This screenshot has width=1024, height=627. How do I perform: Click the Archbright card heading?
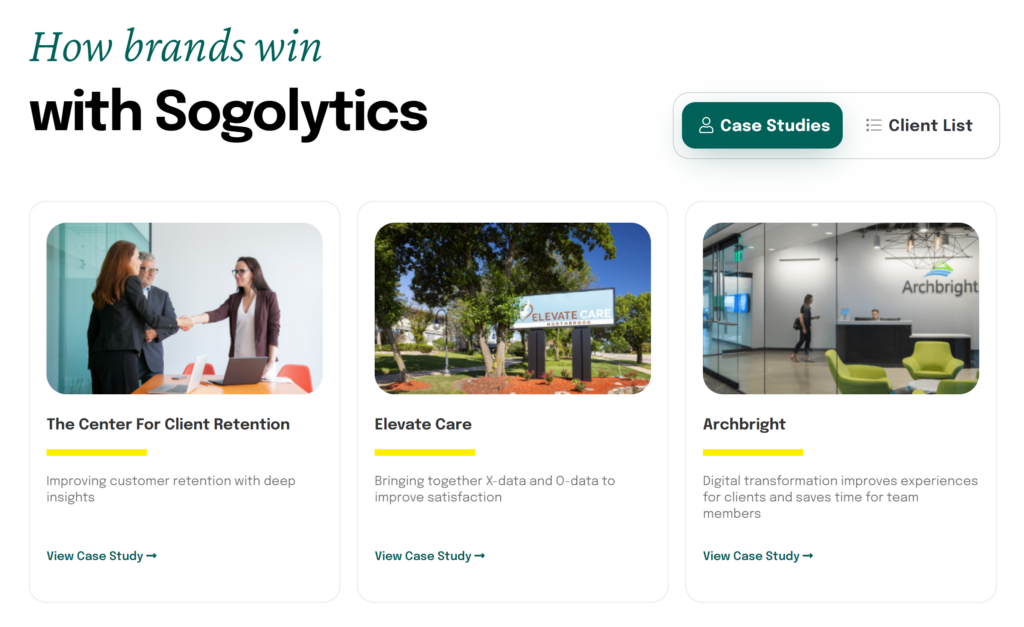click(x=744, y=424)
